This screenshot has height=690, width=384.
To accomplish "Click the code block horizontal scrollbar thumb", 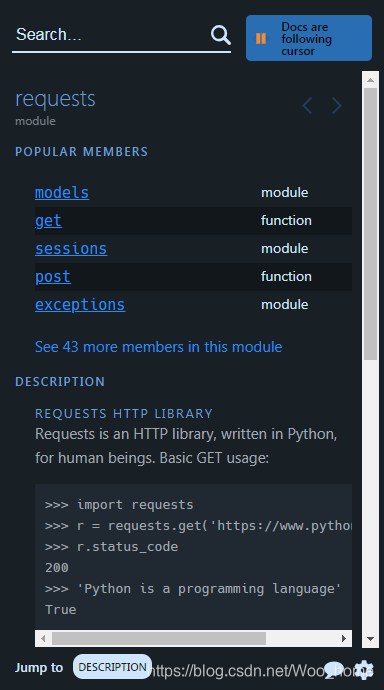I will coord(159,638).
